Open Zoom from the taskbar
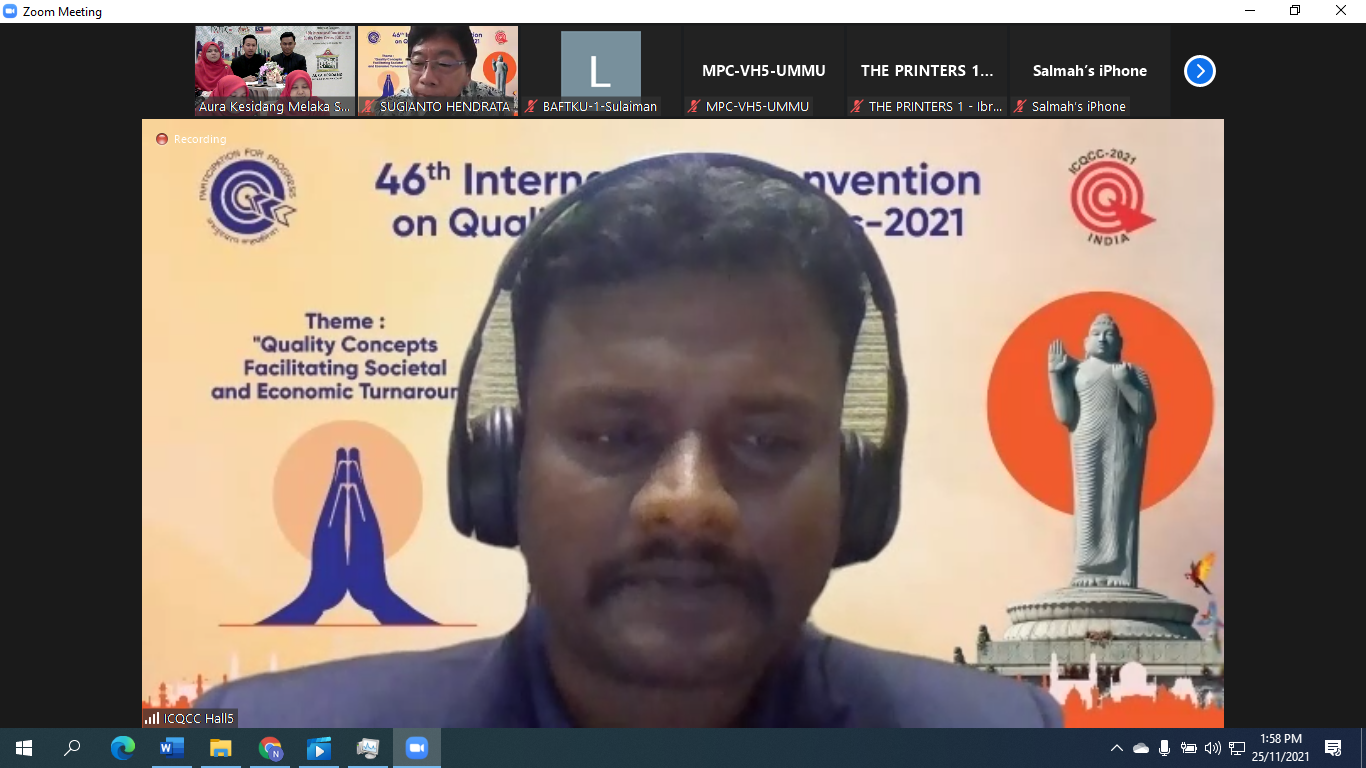 coord(416,747)
